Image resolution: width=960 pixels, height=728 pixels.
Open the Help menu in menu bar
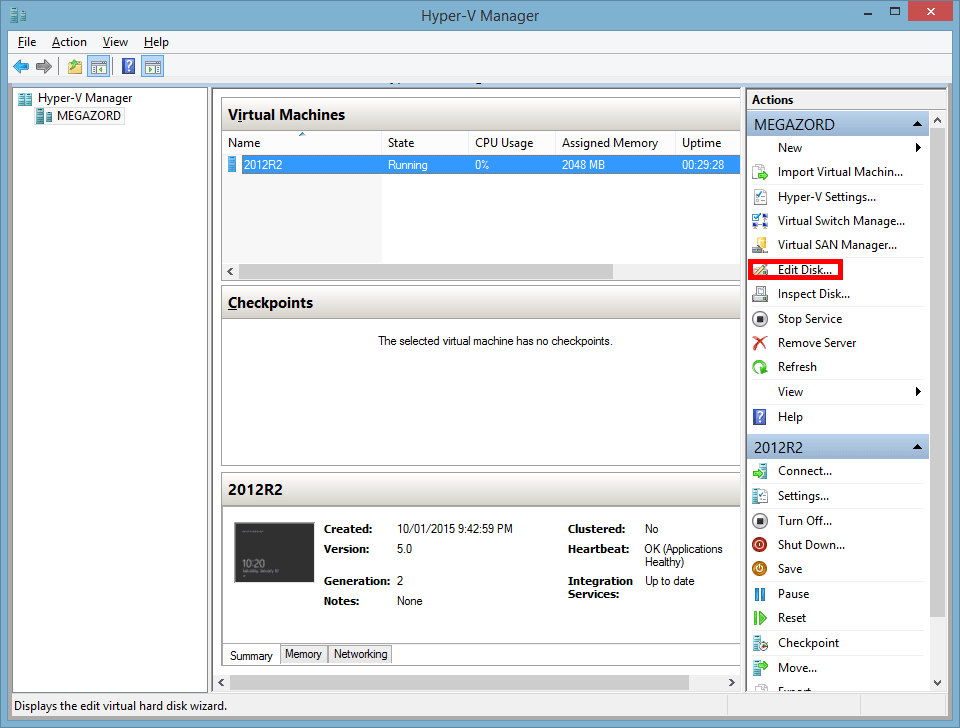pyautogui.click(x=156, y=42)
